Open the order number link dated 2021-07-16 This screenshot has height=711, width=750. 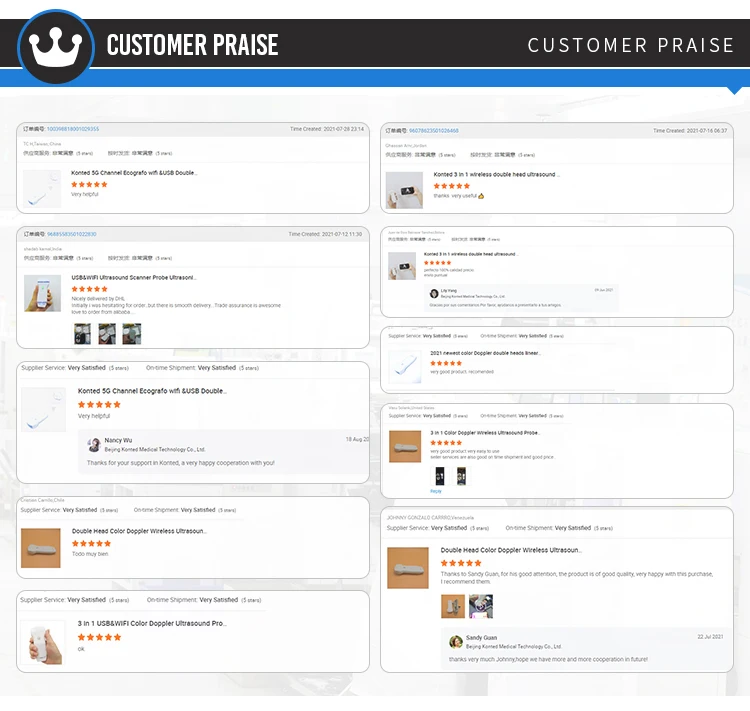tap(434, 131)
